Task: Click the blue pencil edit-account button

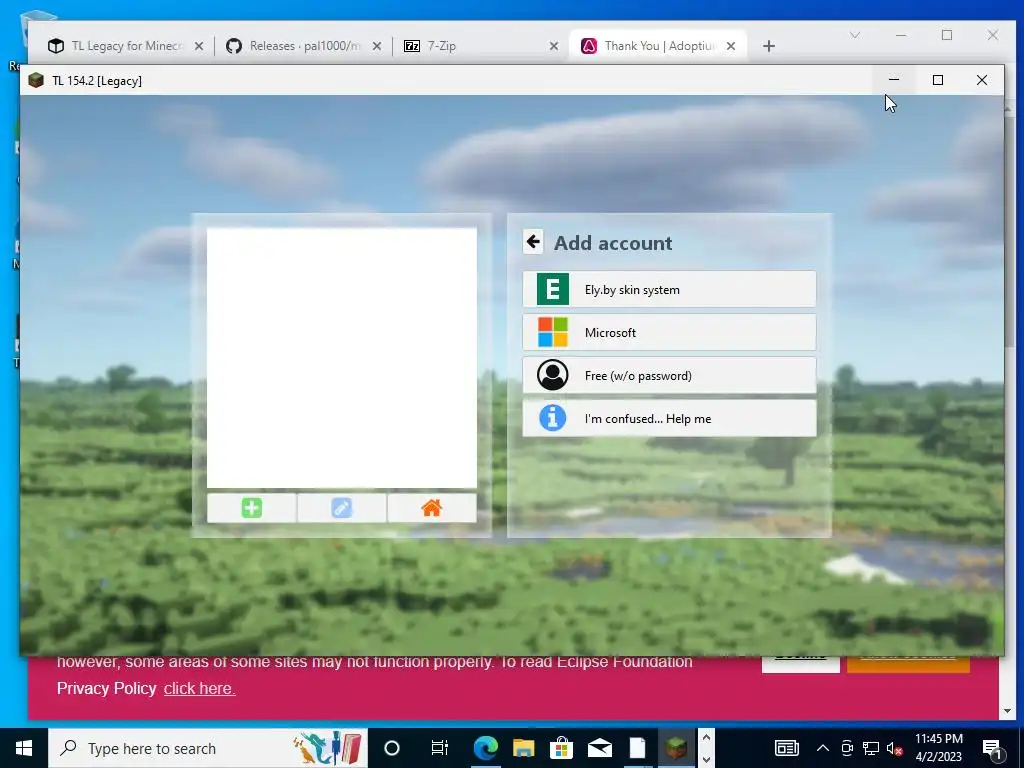Action: (342, 508)
